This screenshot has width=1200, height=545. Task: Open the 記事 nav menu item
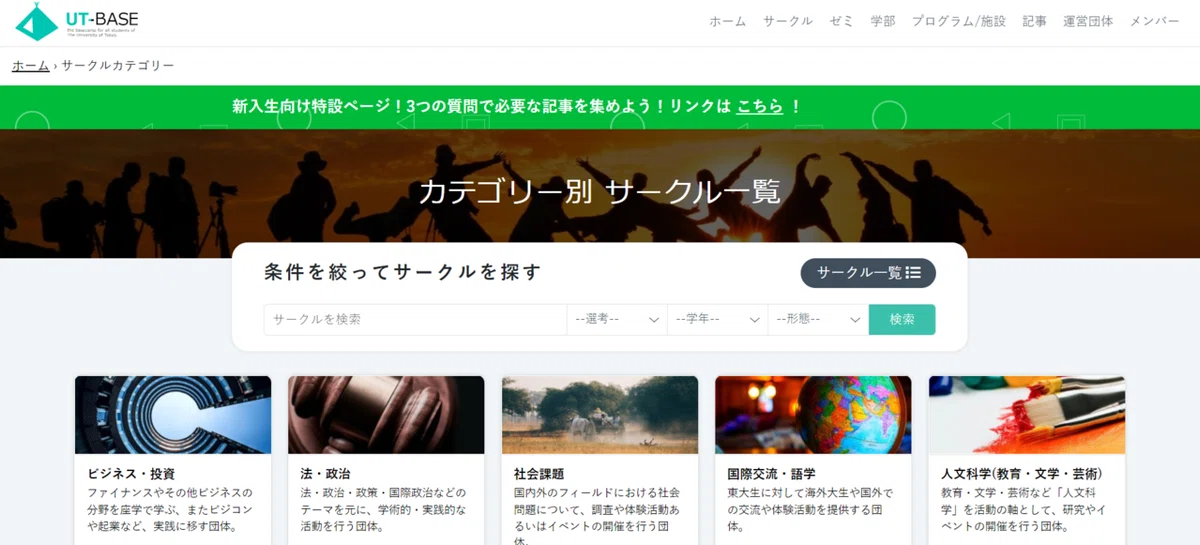pos(1035,21)
